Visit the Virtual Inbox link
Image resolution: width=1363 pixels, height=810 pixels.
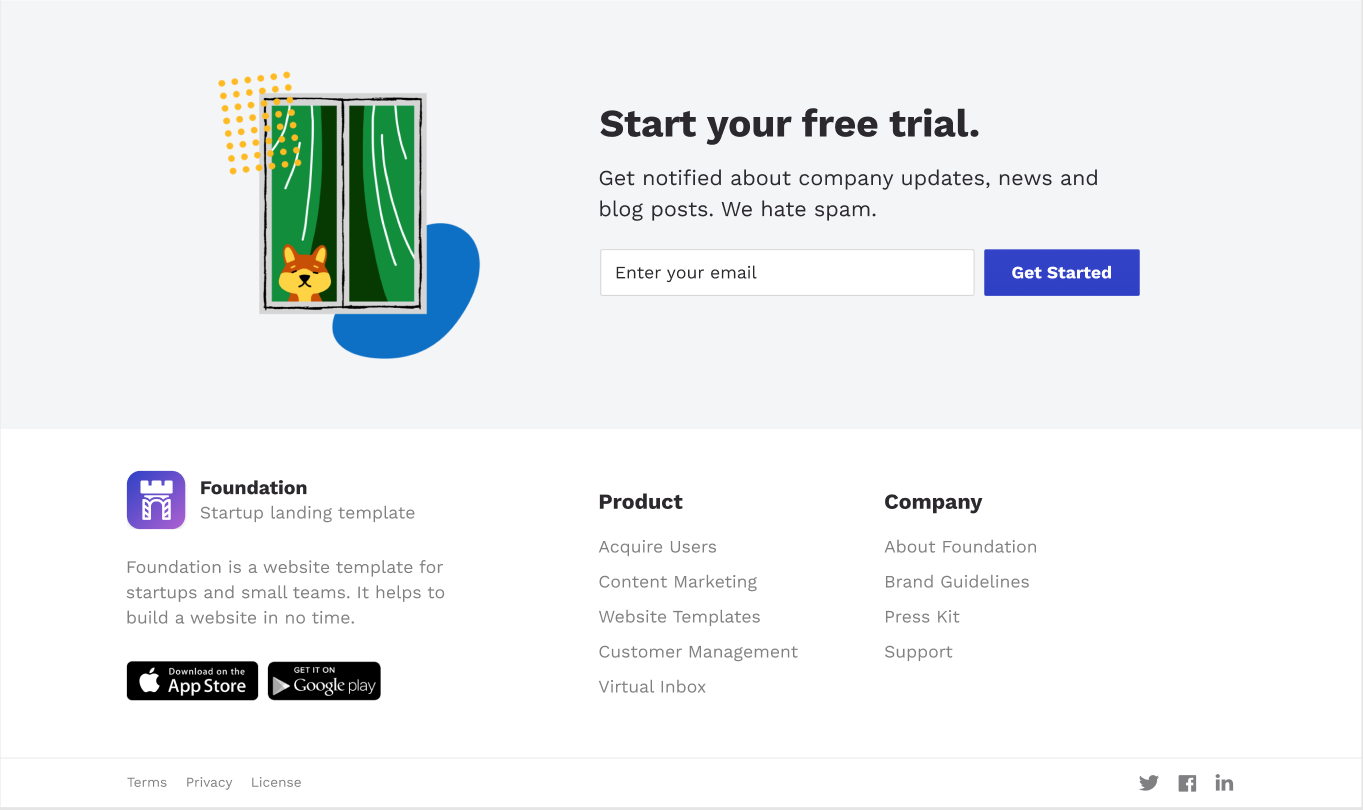[x=652, y=687]
